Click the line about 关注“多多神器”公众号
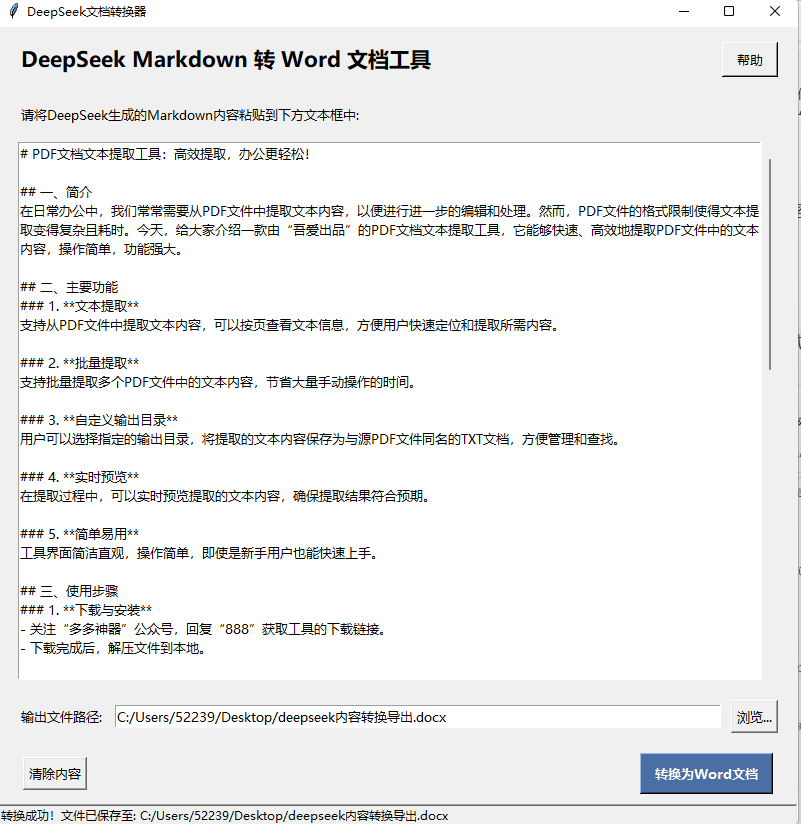 coord(204,629)
